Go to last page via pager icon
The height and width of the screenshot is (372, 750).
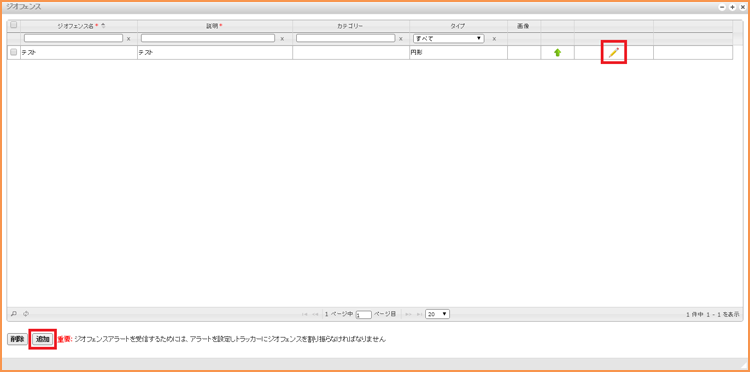[x=419, y=314]
